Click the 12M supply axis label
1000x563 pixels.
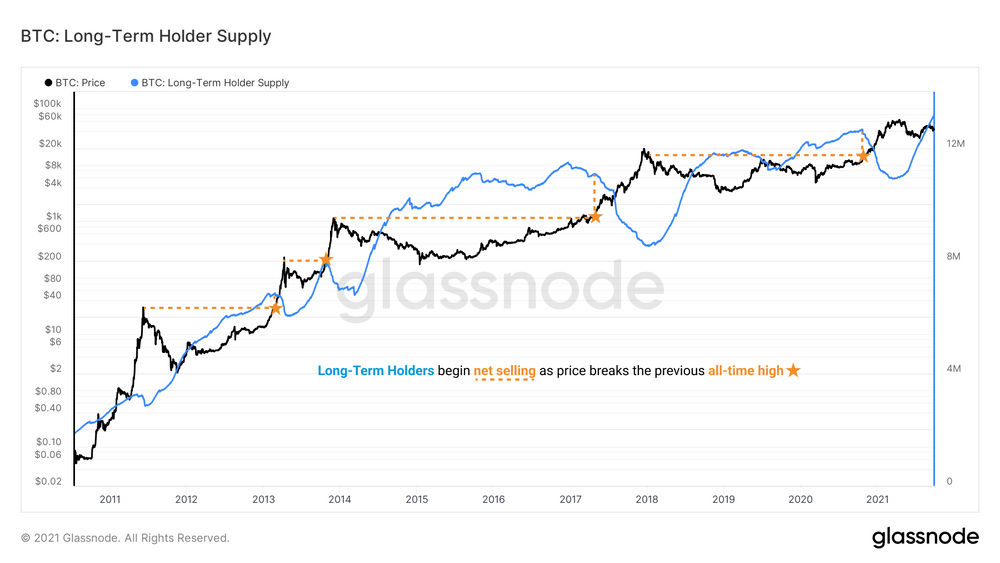955,143
